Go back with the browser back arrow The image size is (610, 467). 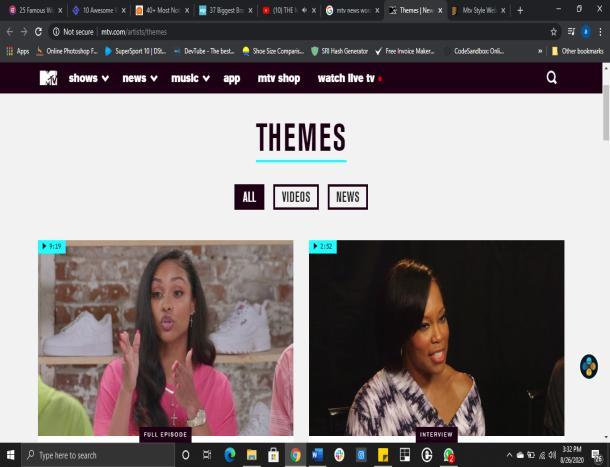coord(10,32)
